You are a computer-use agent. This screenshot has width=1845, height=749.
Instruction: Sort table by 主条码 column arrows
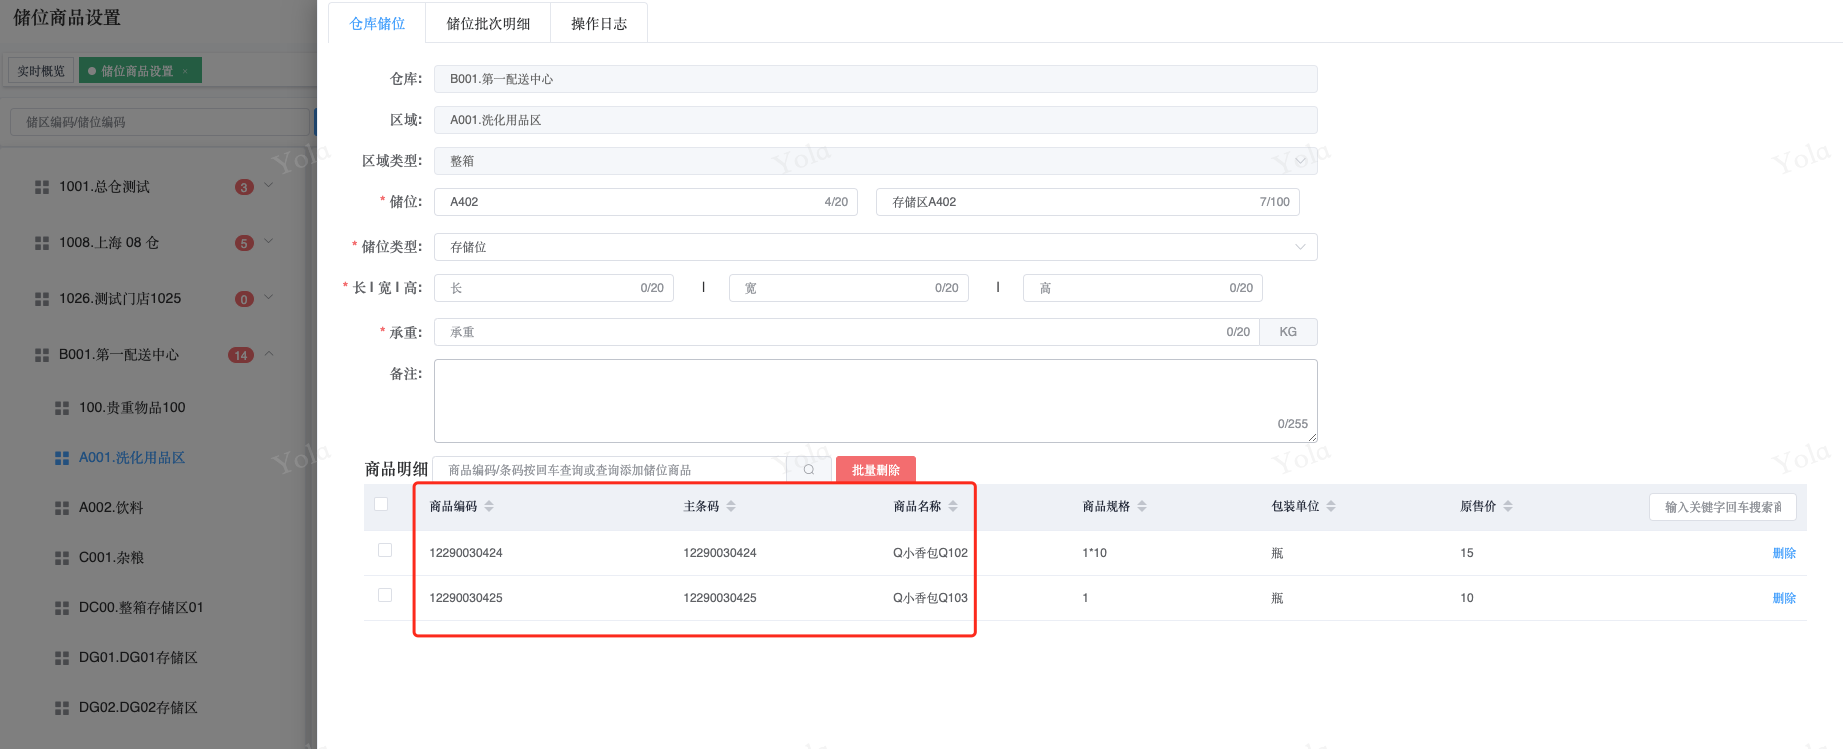[x=731, y=506]
